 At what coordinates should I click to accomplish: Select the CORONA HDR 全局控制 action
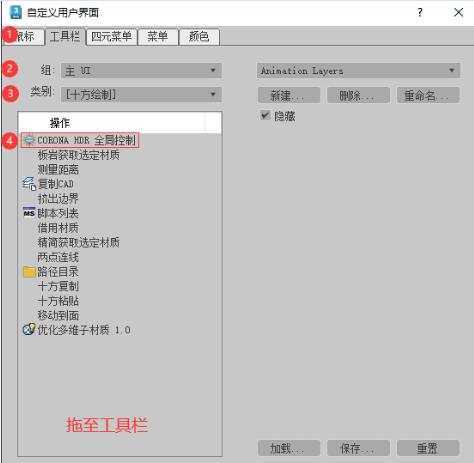pos(80,140)
